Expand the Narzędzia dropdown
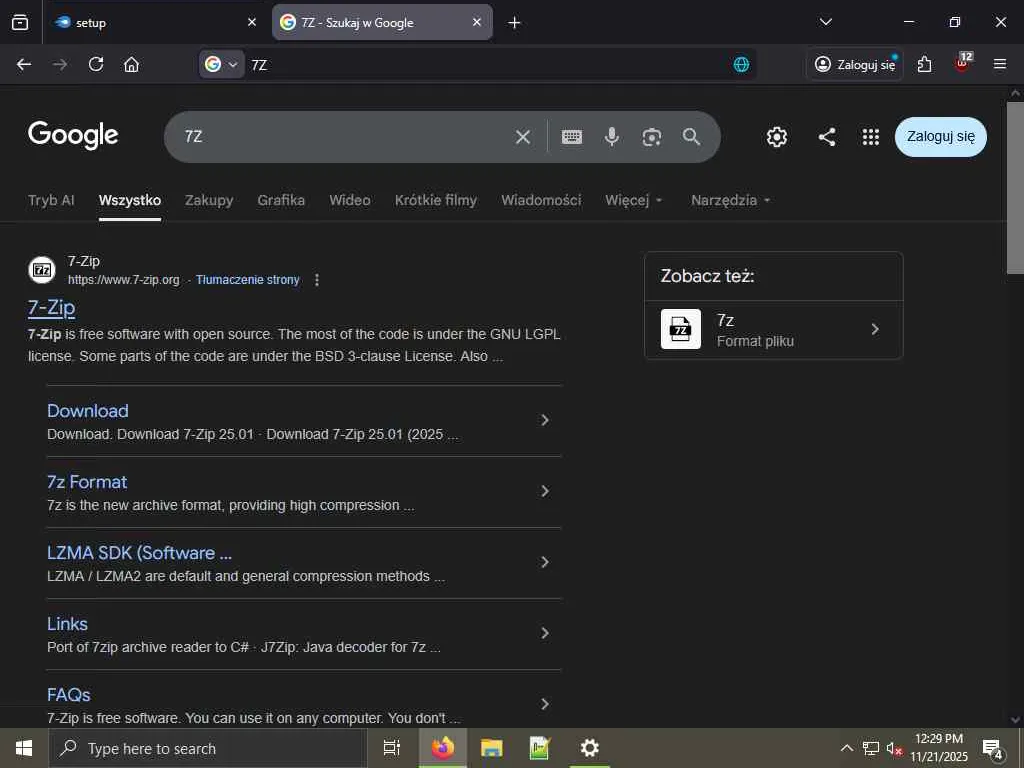This screenshot has height=768, width=1024. click(x=730, y=200)
